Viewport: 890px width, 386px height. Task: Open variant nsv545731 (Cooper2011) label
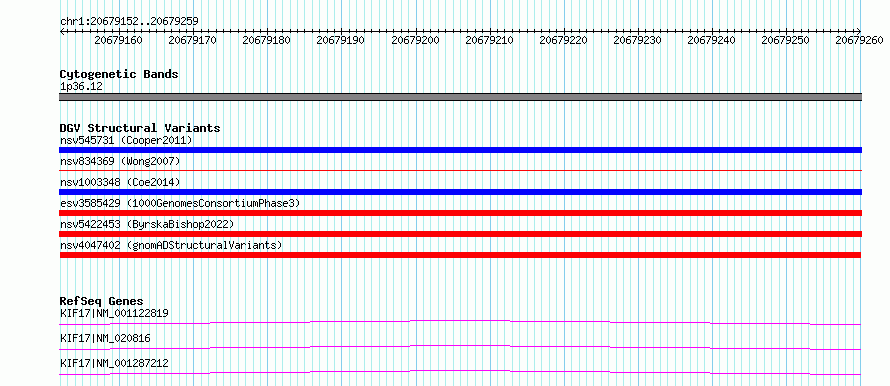point(126,140)
